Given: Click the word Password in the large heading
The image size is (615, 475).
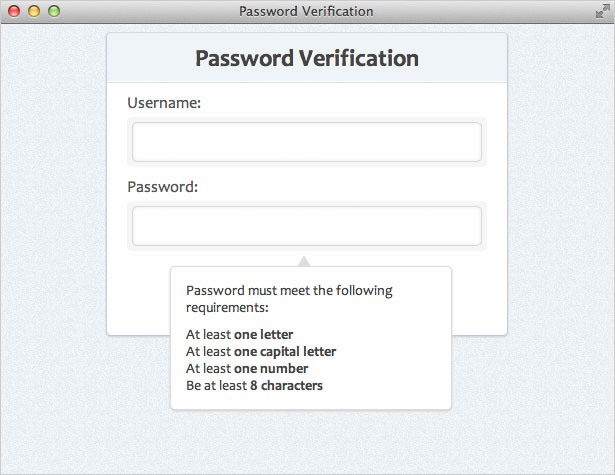Looking at the screenshot, I should 244,58.
